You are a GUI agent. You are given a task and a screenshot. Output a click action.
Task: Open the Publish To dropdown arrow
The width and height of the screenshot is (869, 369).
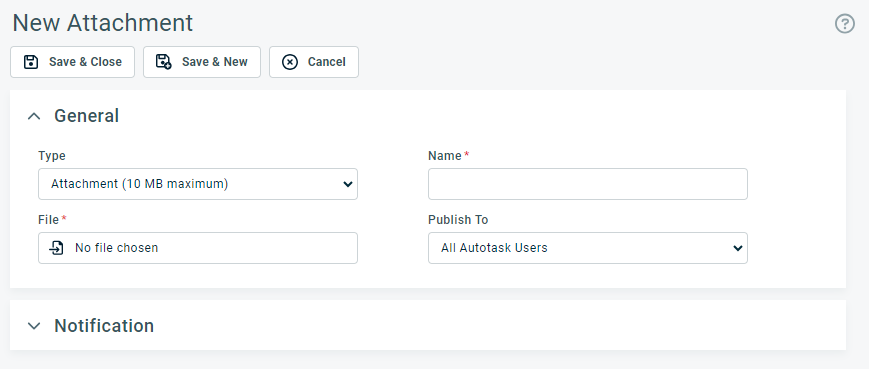click(738, 248)
